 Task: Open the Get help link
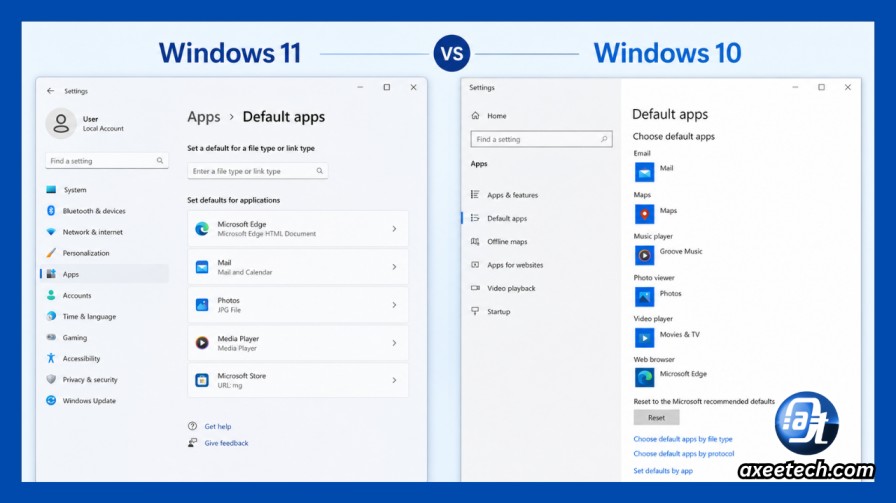point(218,426)
